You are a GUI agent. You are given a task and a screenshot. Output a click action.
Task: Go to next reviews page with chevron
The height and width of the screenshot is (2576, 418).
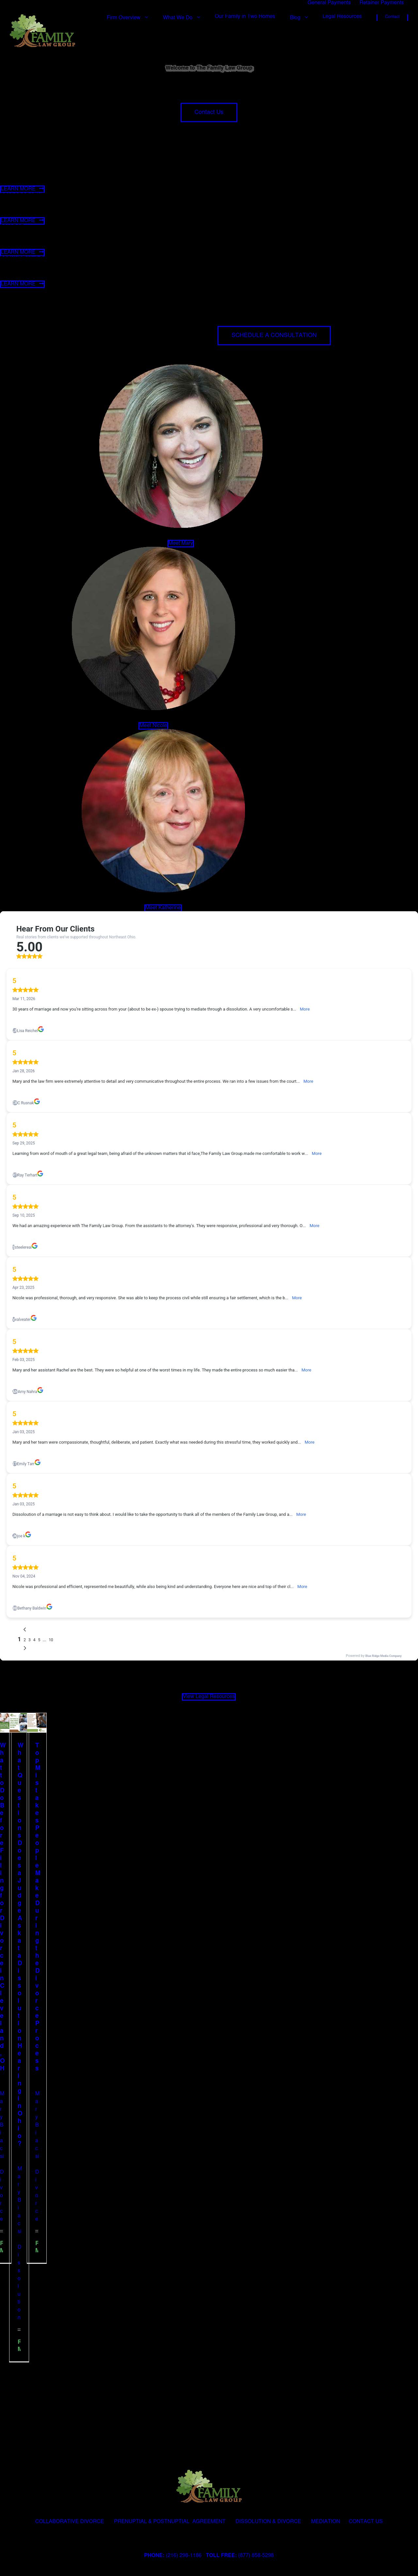pos(25,1648)
